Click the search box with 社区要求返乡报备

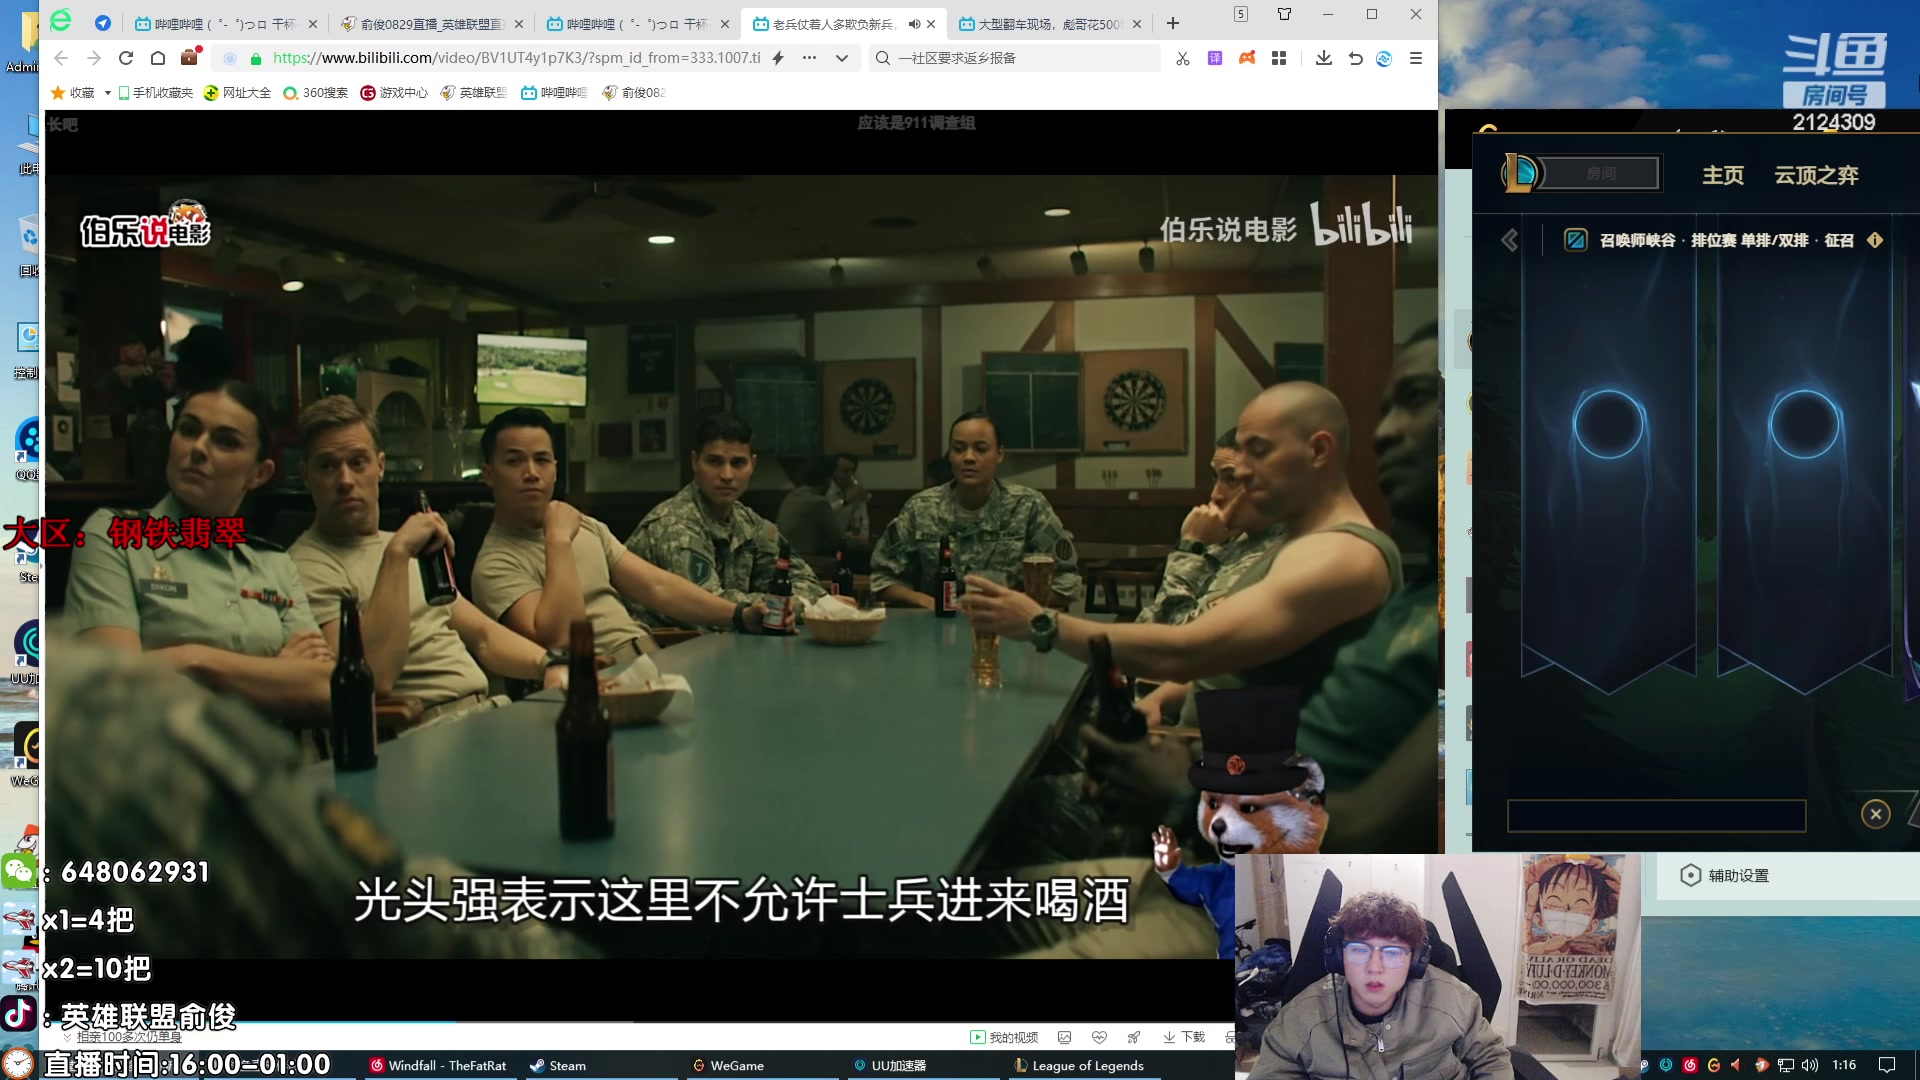[1015, 58]
